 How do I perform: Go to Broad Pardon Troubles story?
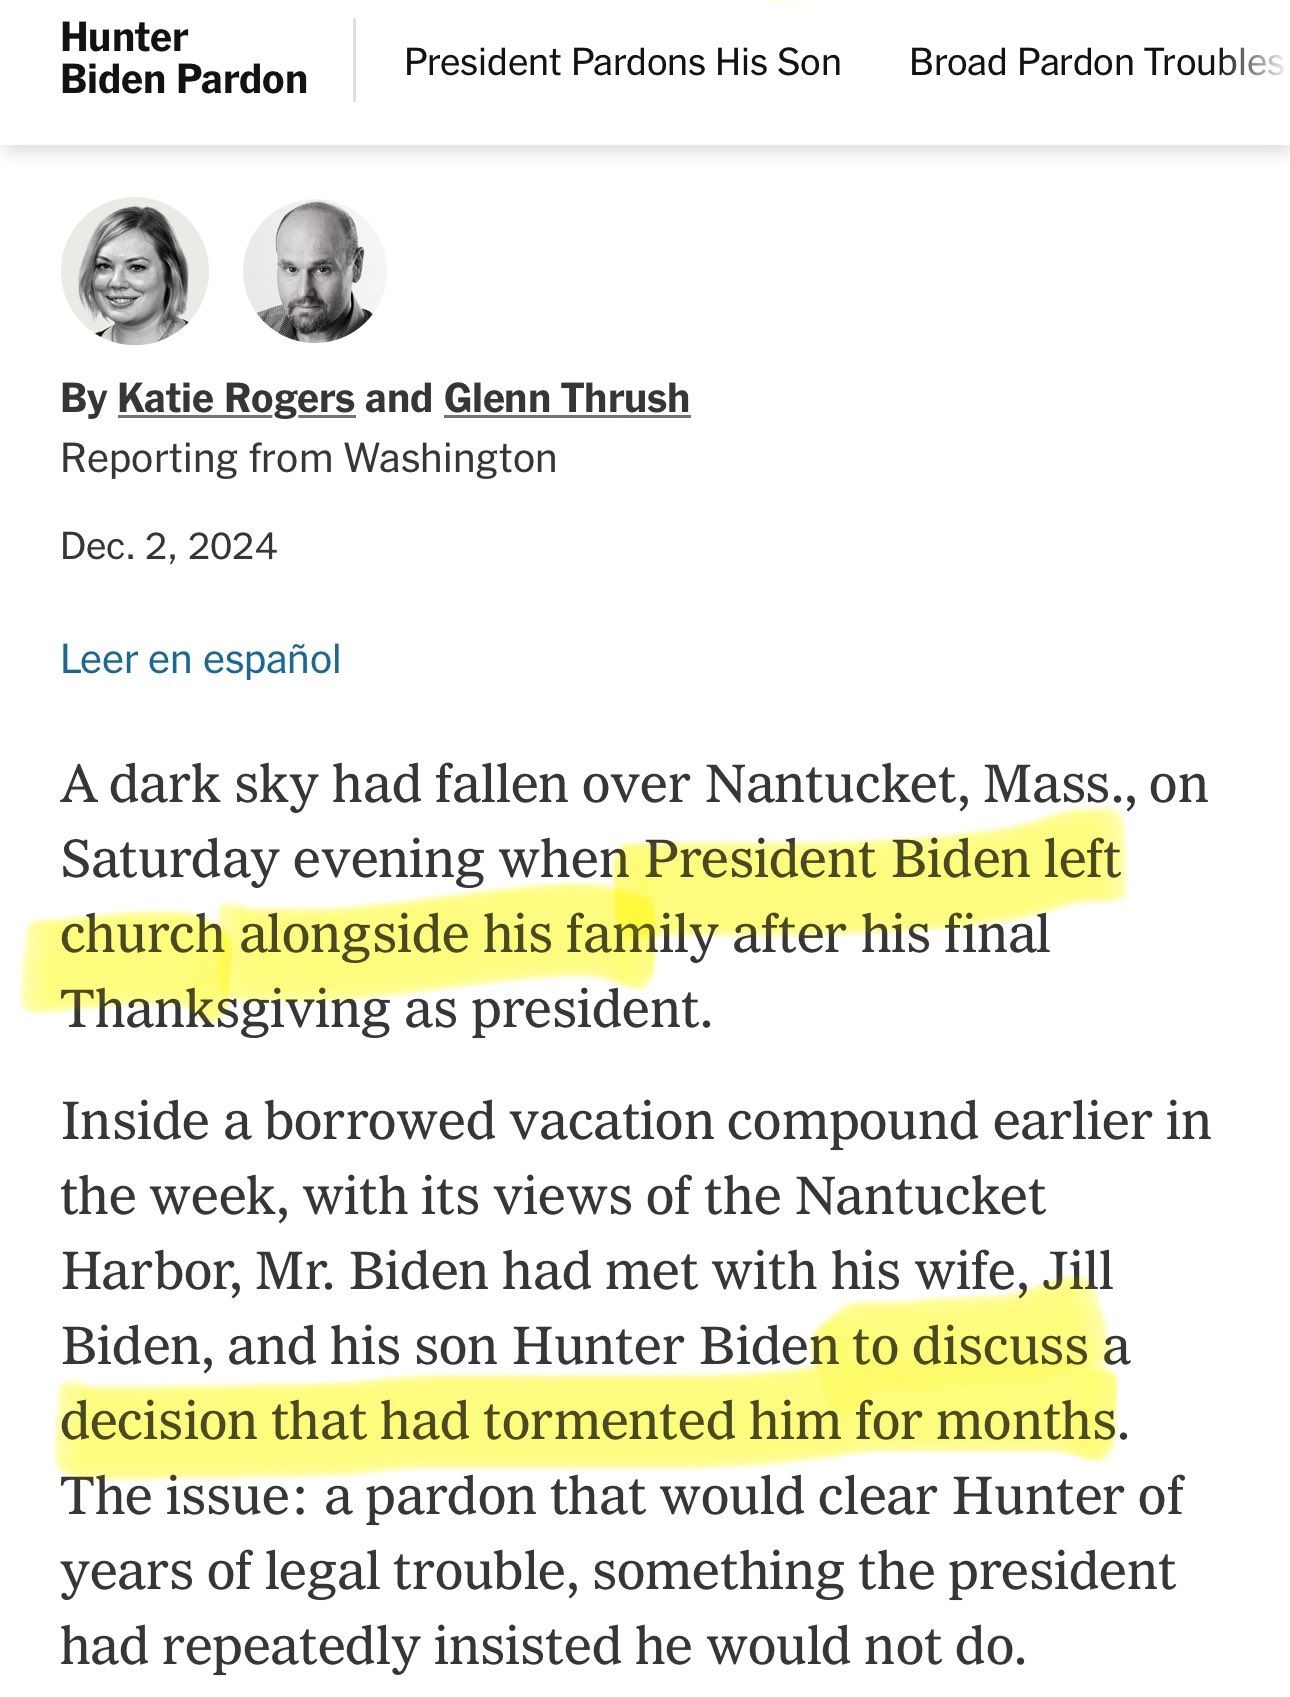coord(1096,62)
